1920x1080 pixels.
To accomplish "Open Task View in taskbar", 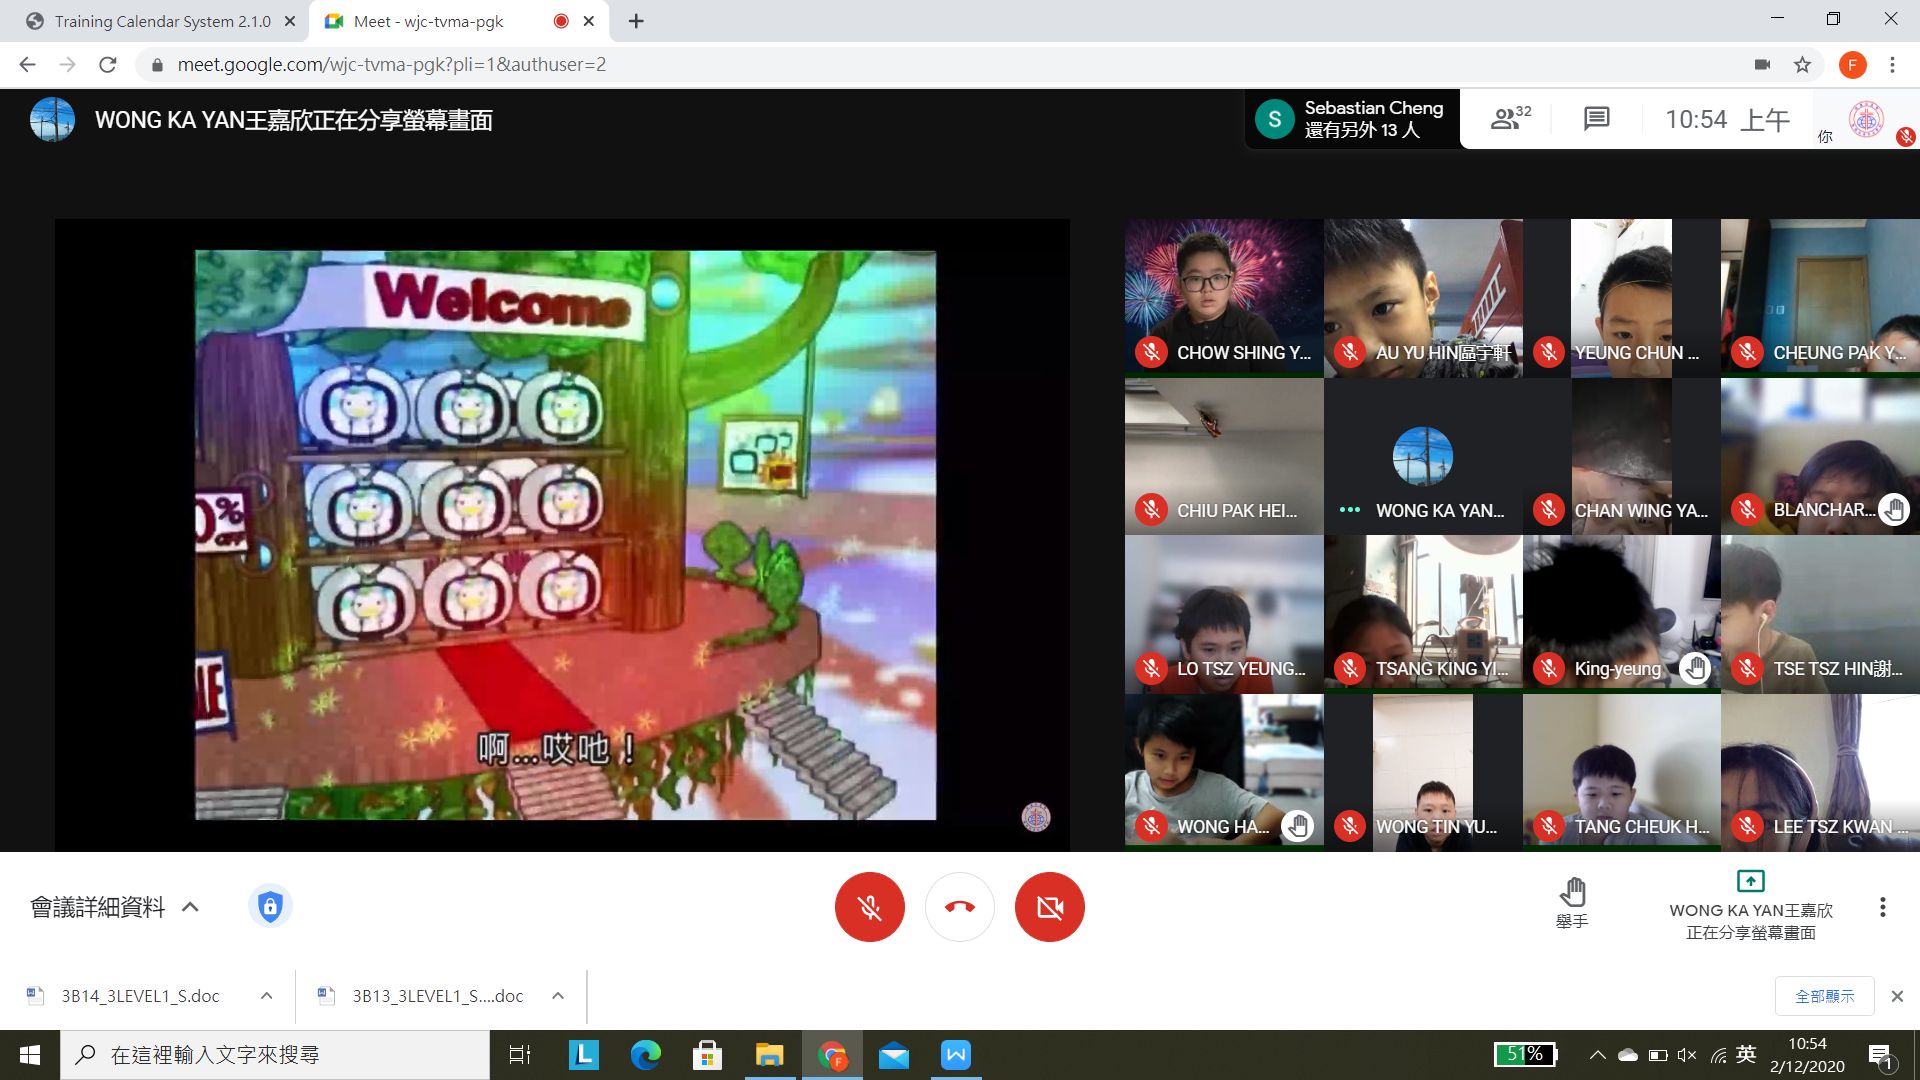I will (520, 1055).
